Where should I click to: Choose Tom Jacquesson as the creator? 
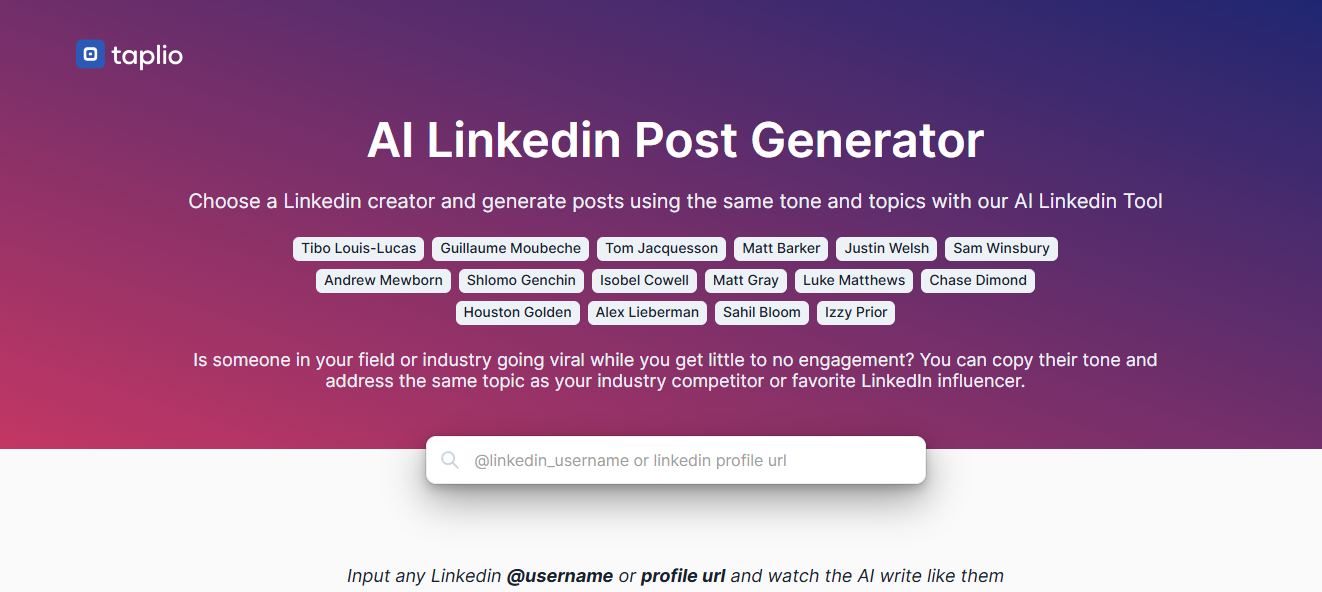(x=661, y=248)
